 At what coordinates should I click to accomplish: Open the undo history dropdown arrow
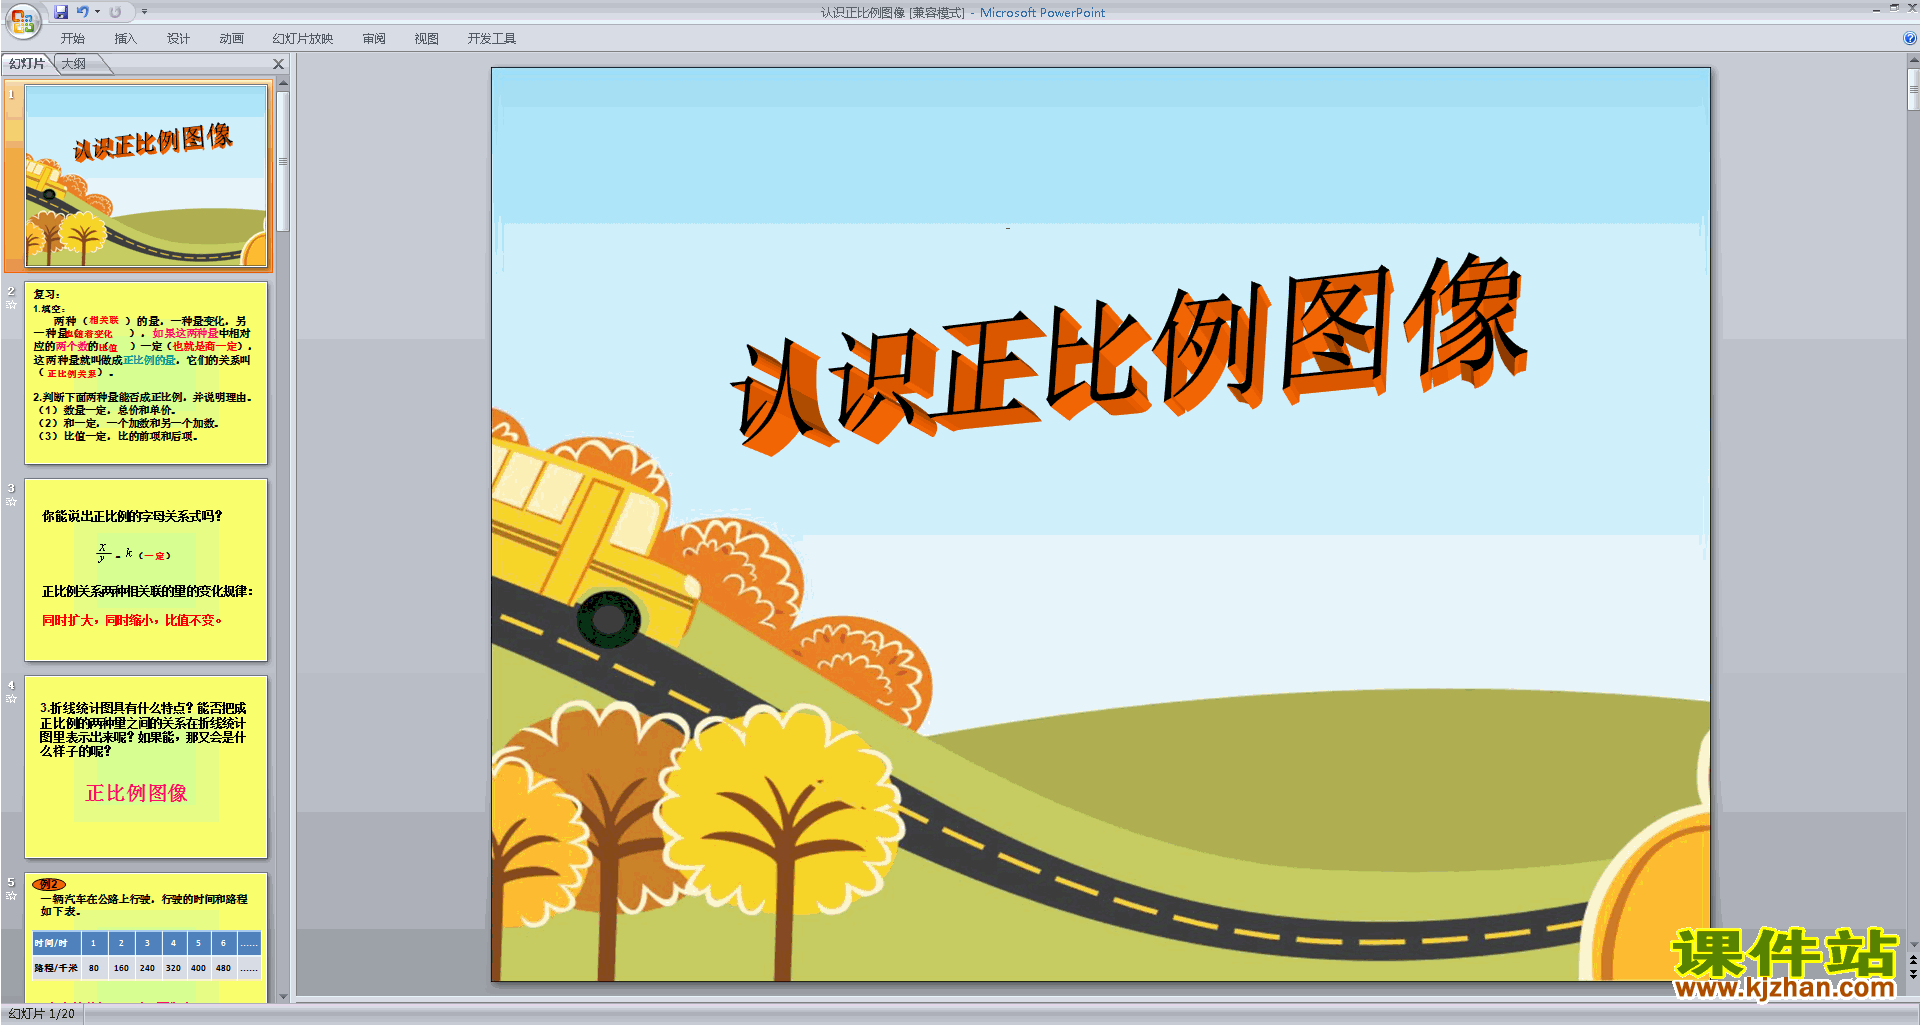pos(97,12)
